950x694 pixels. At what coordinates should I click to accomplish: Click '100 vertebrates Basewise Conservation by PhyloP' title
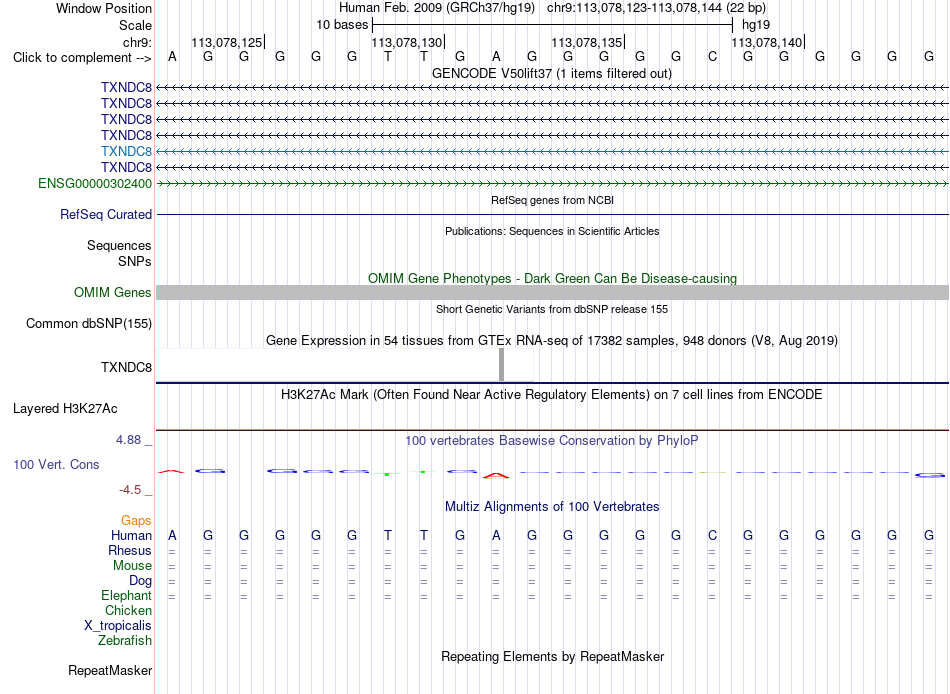tap(552, 441)
